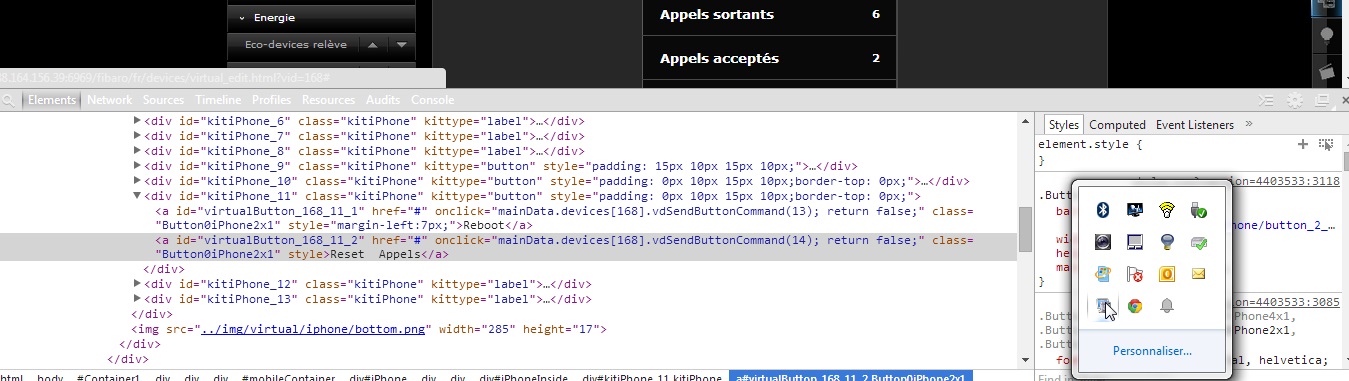Click the drive with green check tray icon
This screenshot has height=381, width=1349.
pos(1198,242)
